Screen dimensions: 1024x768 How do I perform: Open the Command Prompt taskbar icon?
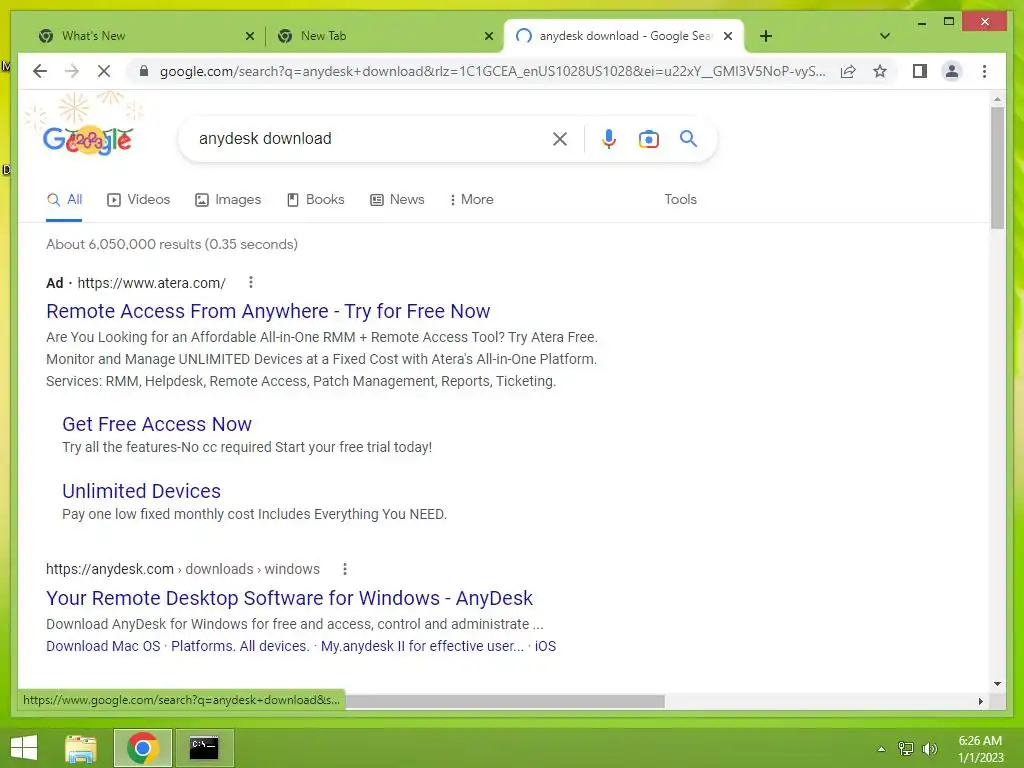[x=204, y=748]
